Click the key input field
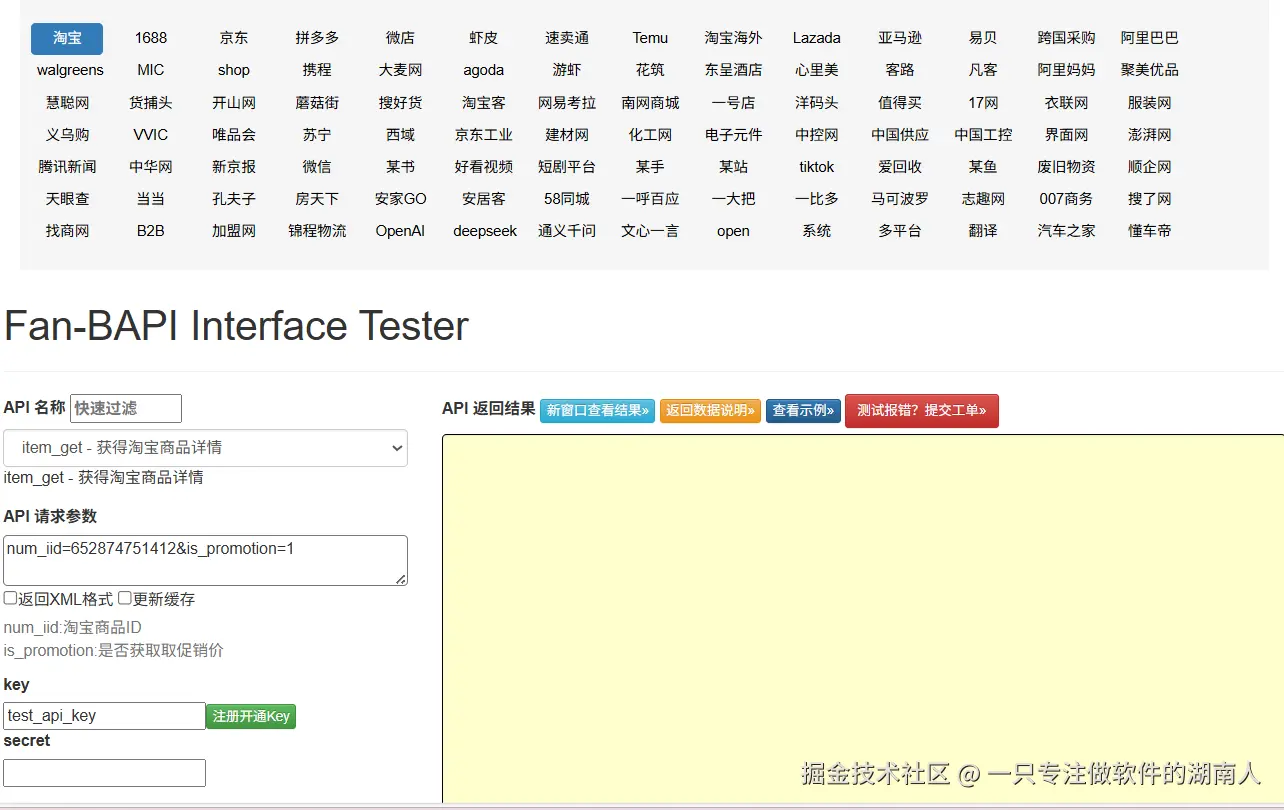 [x=104, y=716]
